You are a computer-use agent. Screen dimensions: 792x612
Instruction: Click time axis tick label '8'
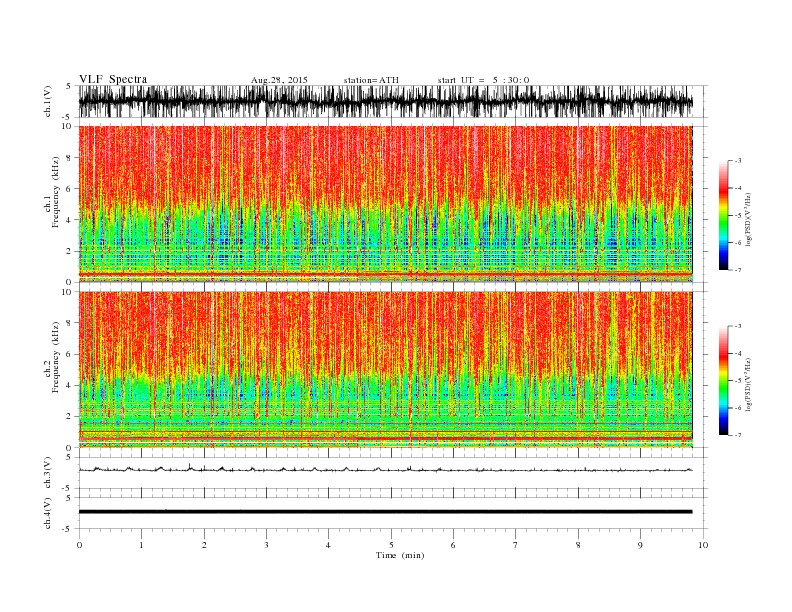[x=578, y=545]
